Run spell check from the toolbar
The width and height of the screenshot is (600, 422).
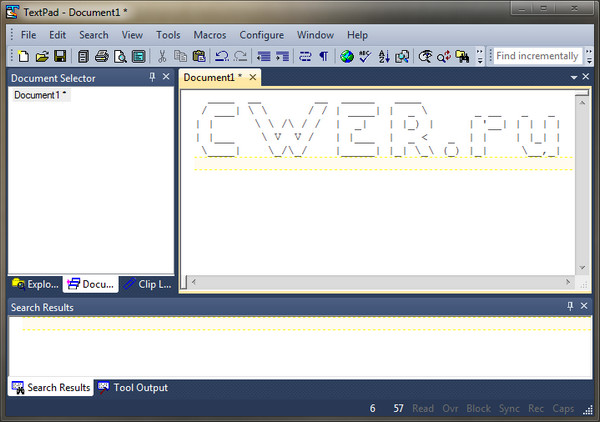pyautogui.click(x=365, y=56)
